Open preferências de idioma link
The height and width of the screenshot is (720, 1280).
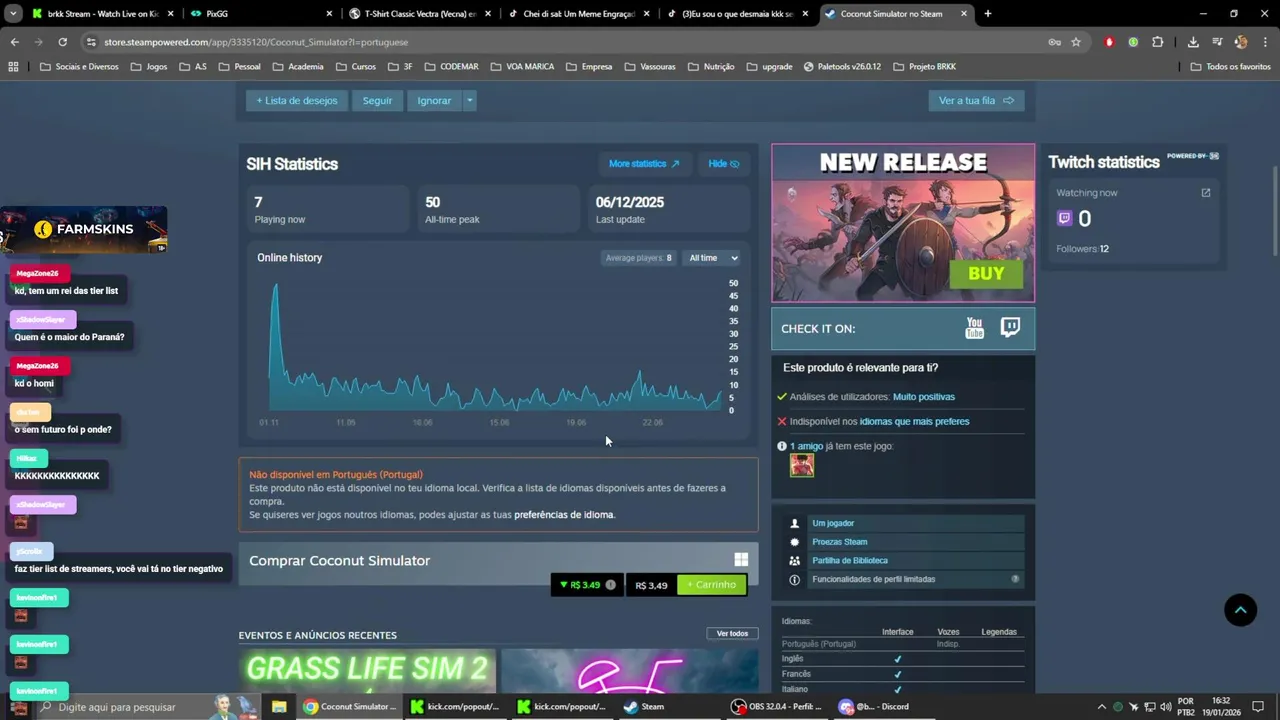[564, 514]
